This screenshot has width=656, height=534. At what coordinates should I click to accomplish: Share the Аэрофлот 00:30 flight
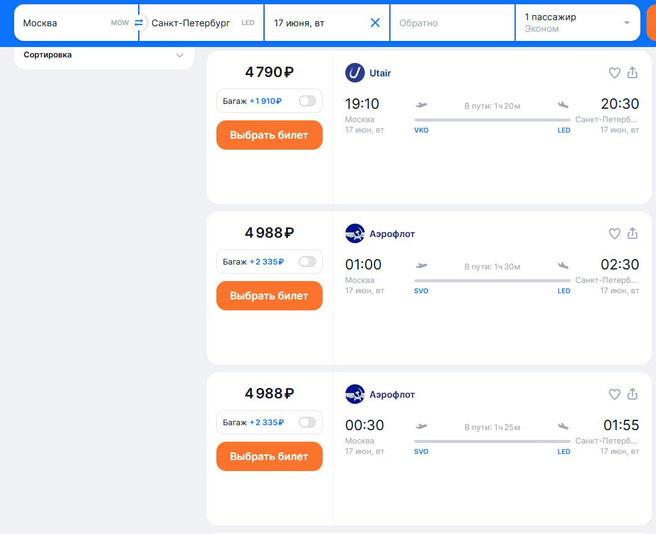tap(632, 395)
